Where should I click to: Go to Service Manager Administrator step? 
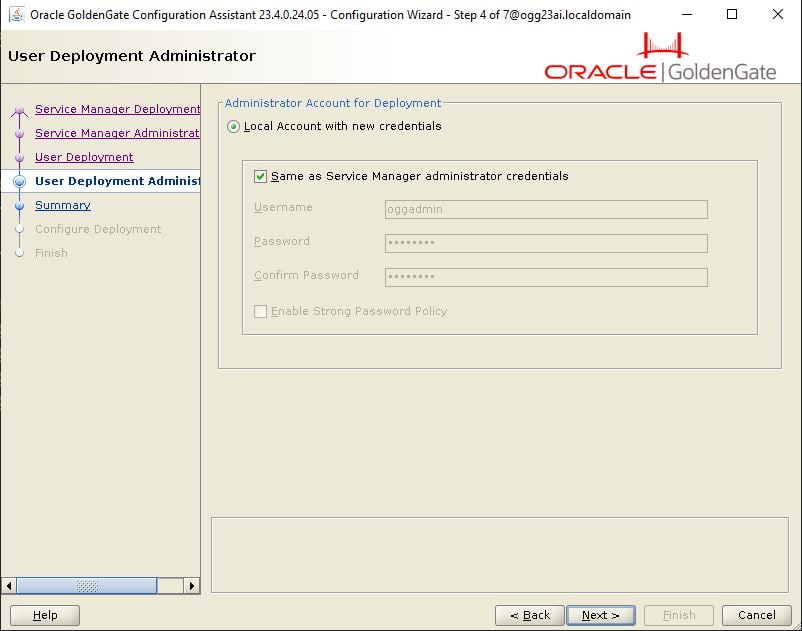click(118, 133)
